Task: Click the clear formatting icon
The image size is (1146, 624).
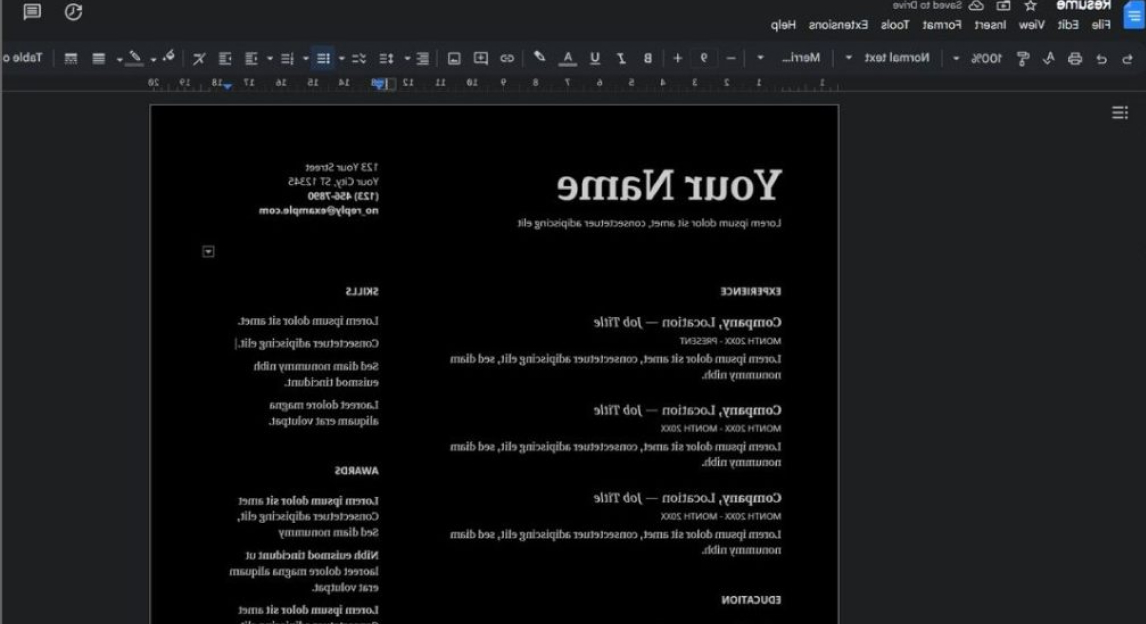Action: click(x=199, y=58)
